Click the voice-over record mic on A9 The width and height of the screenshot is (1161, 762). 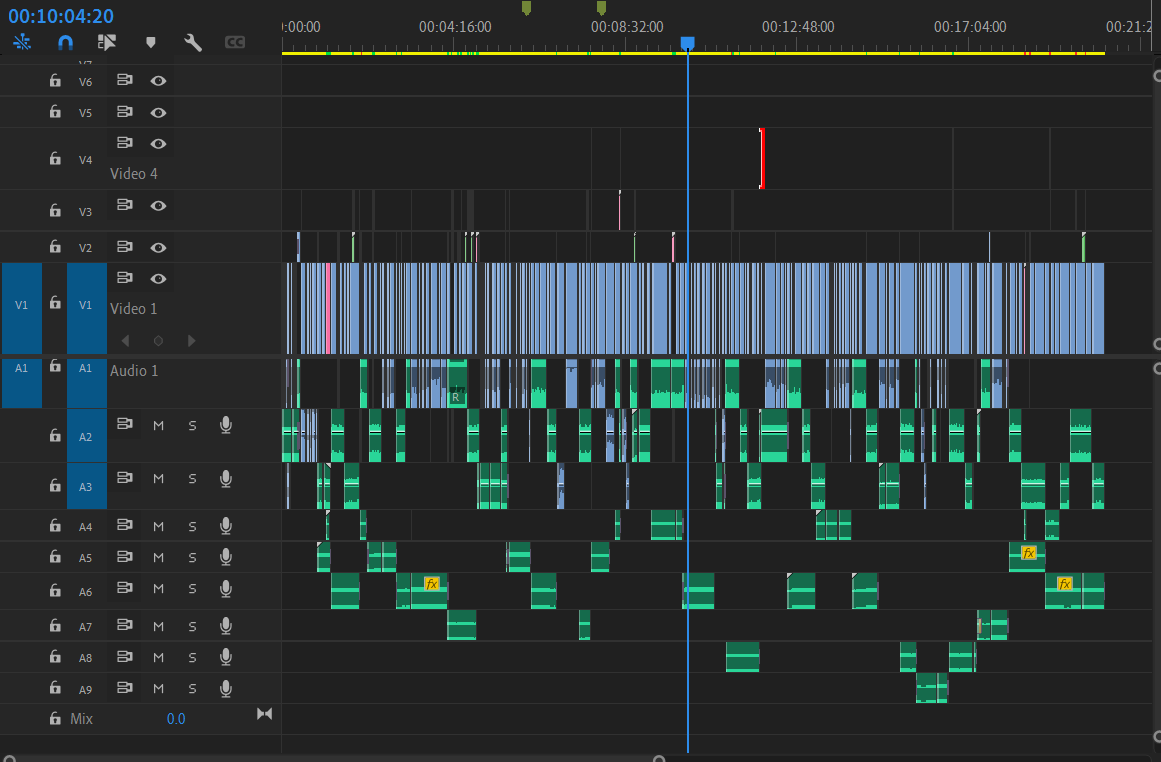coord(225,688)
